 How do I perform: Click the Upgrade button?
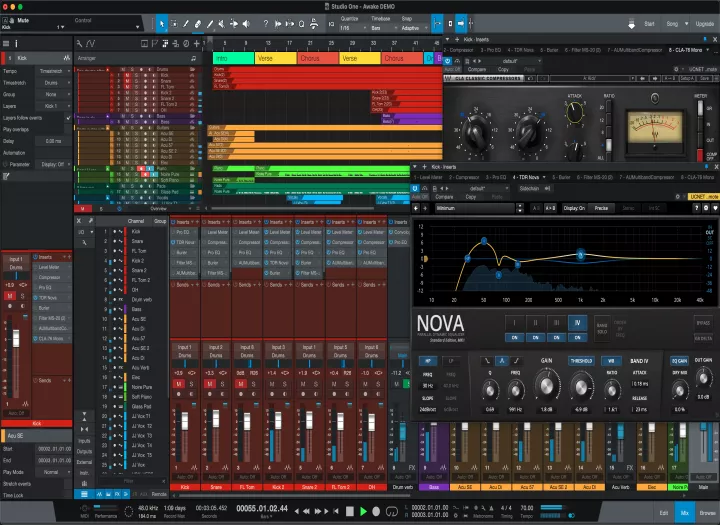[x=704, y=24]
